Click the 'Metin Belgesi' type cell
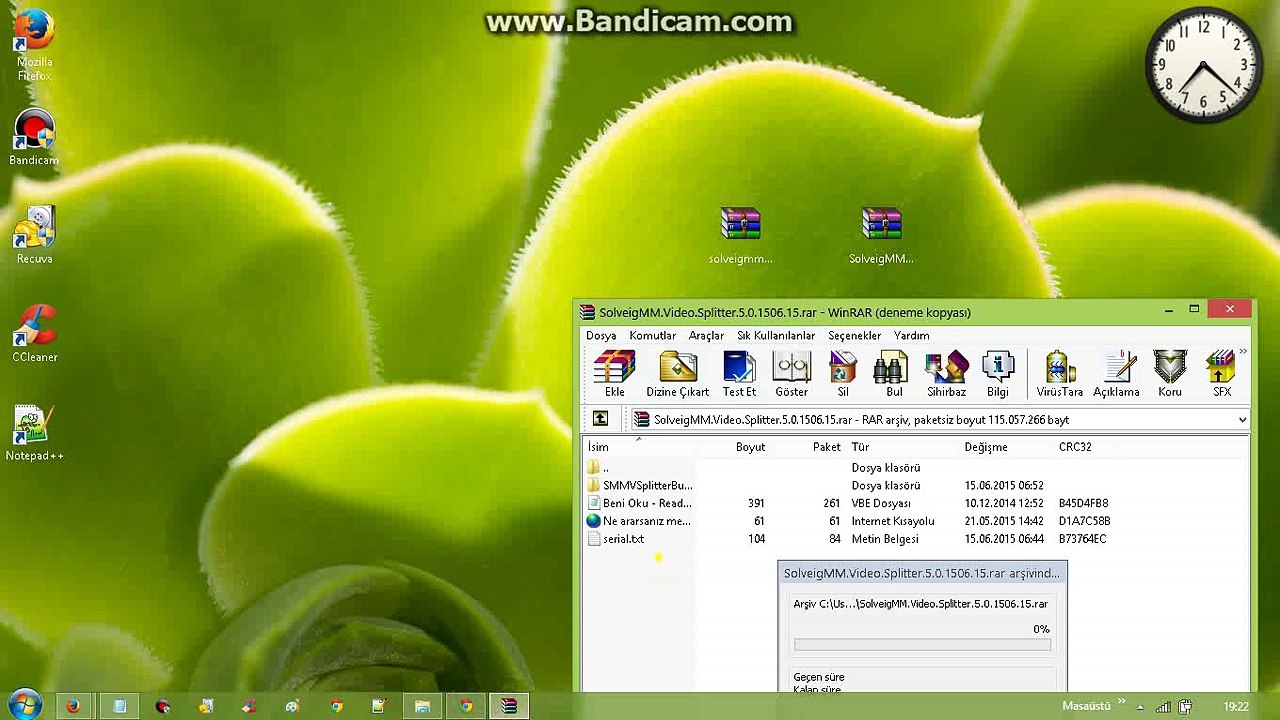The image size is (1280, 720). point(887,539)
